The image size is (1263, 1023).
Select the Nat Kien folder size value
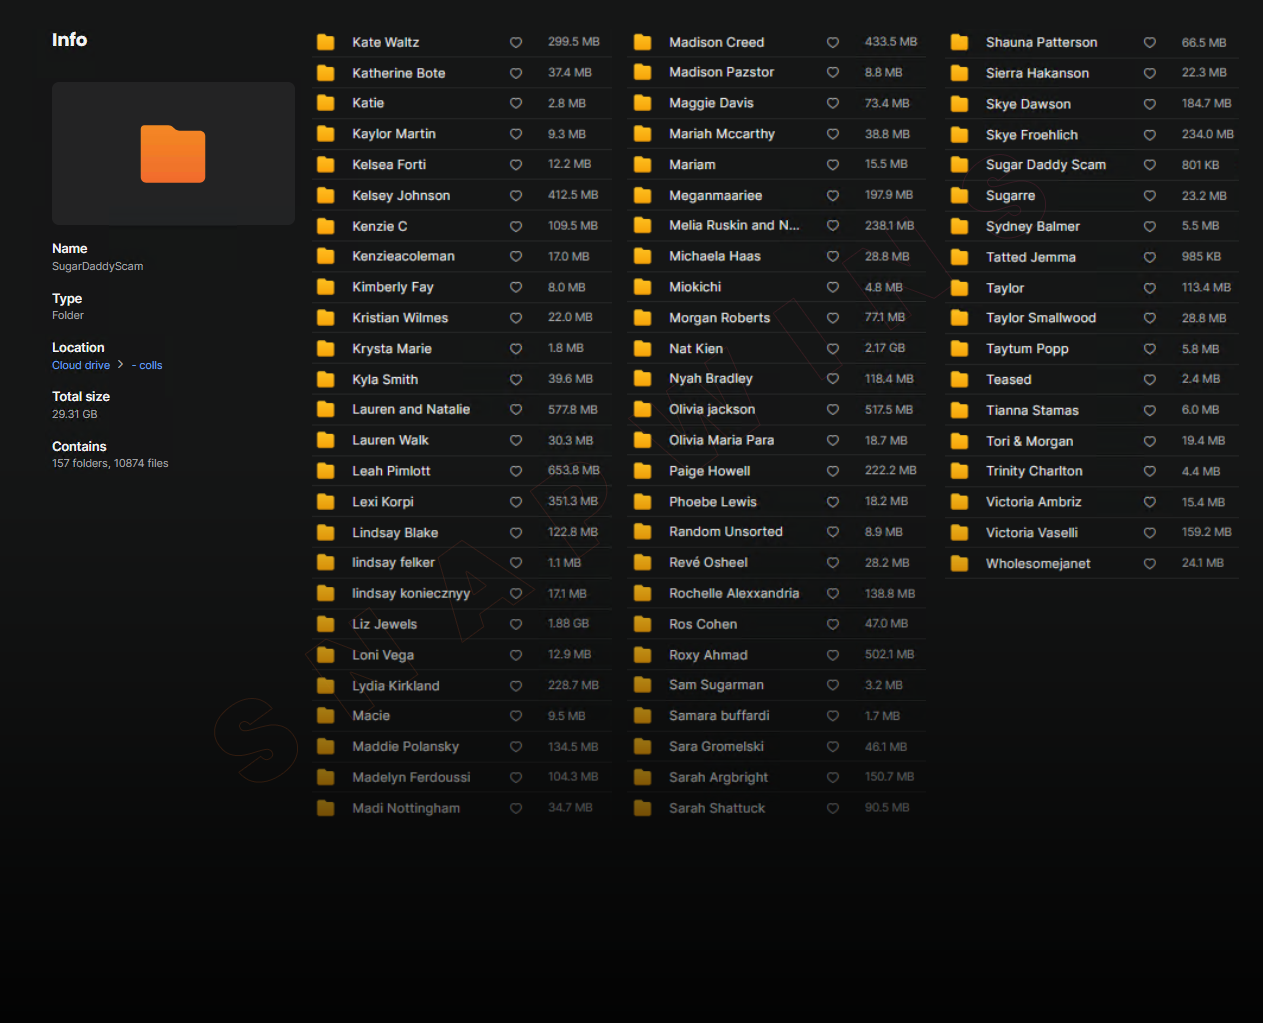(884, 348)
